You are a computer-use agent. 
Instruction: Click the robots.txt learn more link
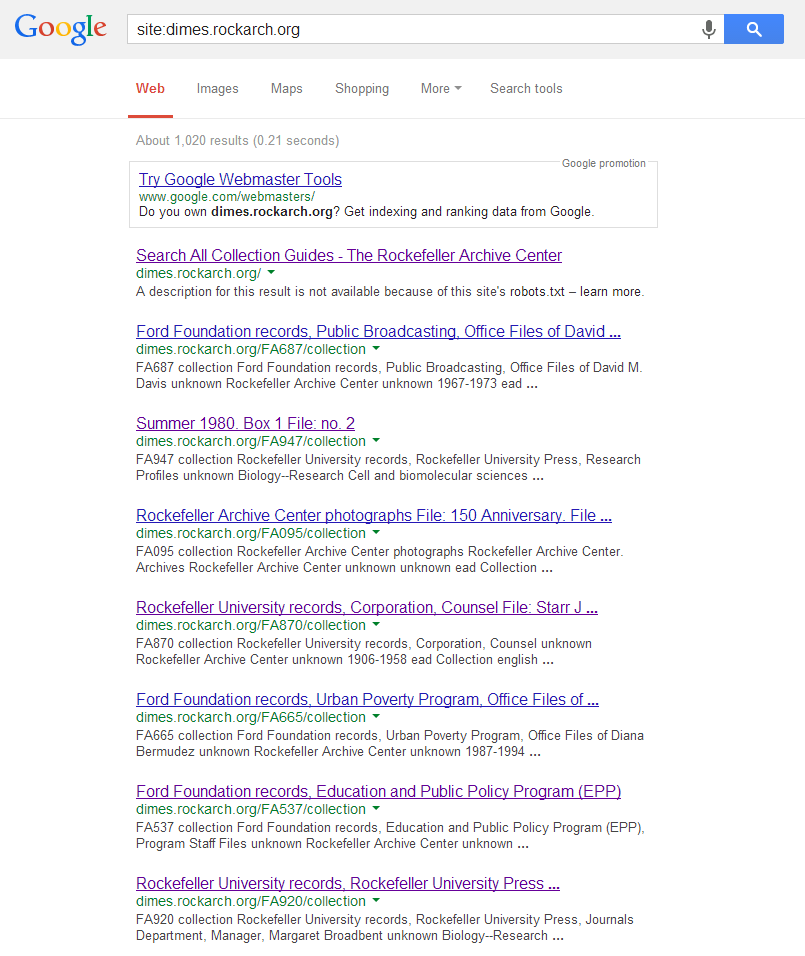coord(610,291)
